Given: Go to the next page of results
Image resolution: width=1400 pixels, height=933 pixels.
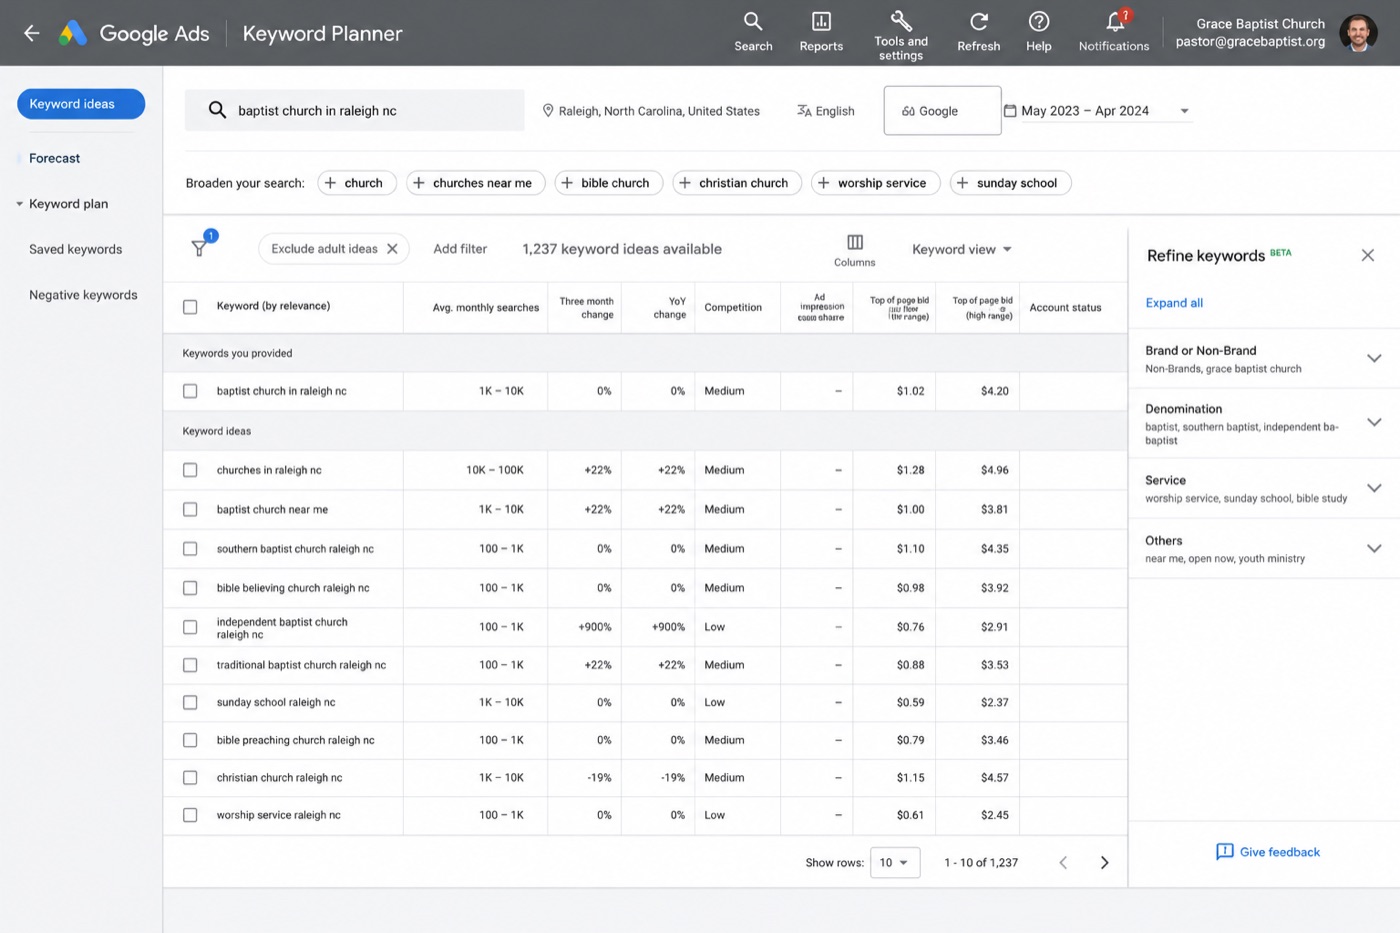Looking at the screenshot, I should tap(1104, 862).
